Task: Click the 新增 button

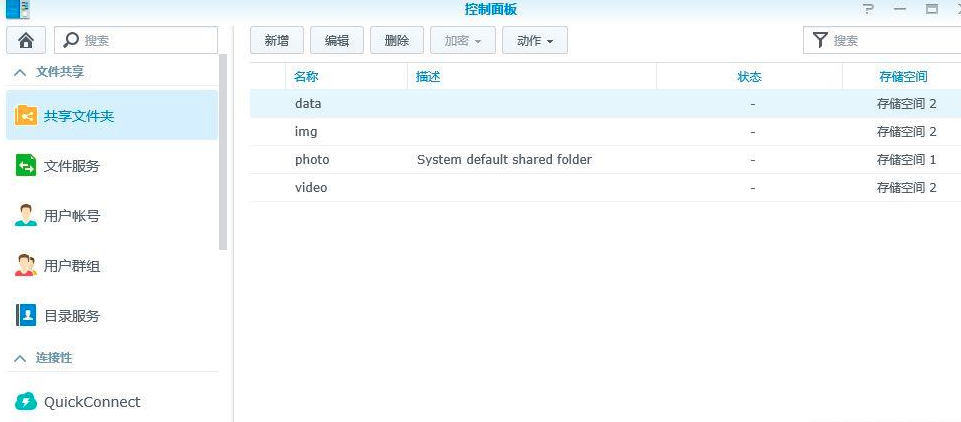Action: tap(276, 40)
